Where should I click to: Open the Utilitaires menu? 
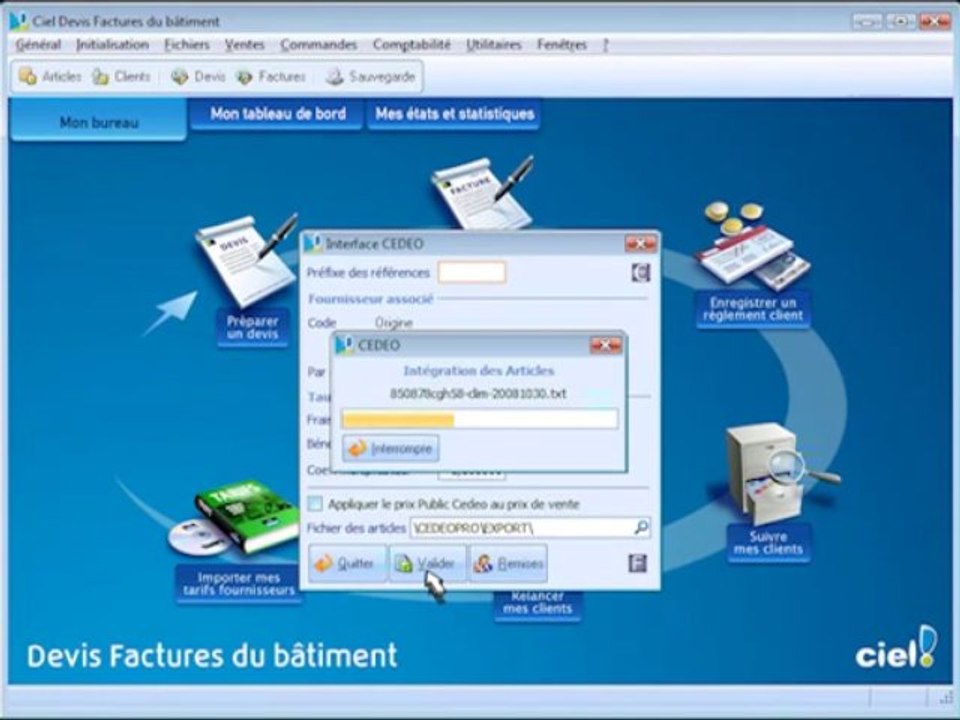click(493, 45)
